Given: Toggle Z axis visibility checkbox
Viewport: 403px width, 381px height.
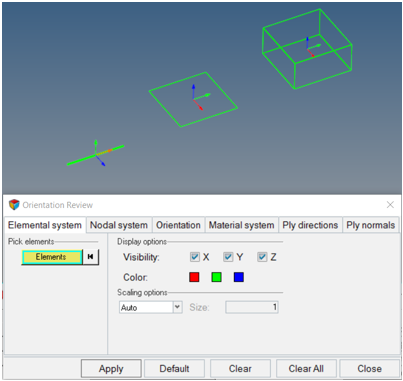Looking at the screenshot, I should point(262,257).
